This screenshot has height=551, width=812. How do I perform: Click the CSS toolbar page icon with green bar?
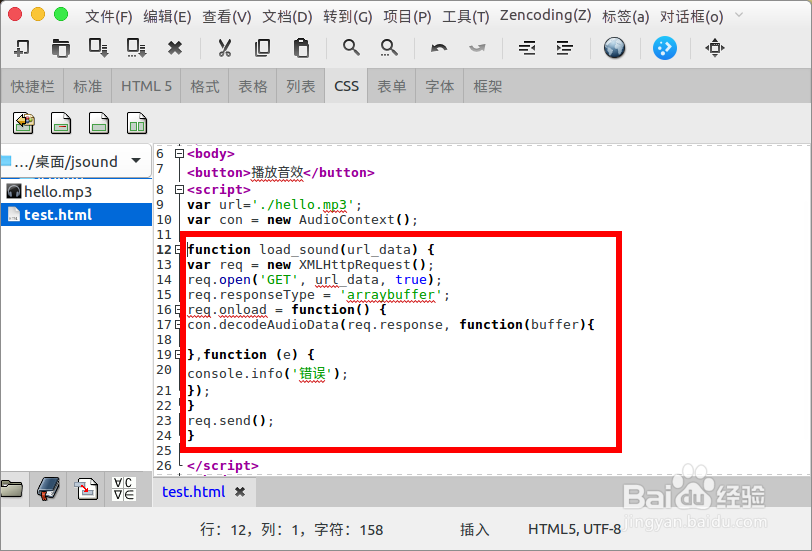pyautogui.click(x=99, y=123)
